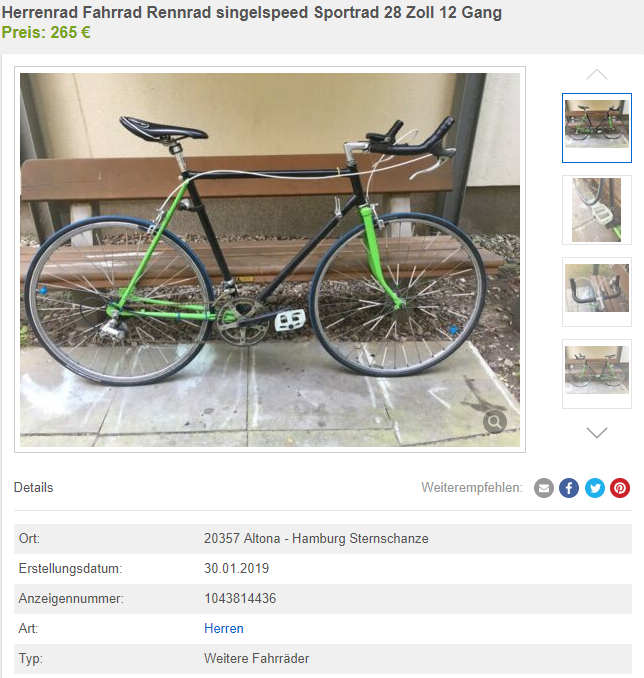This screenshot has width=644, height=678.
Task: Select the first bike thumbnail
Action: [x=597, y=128]
